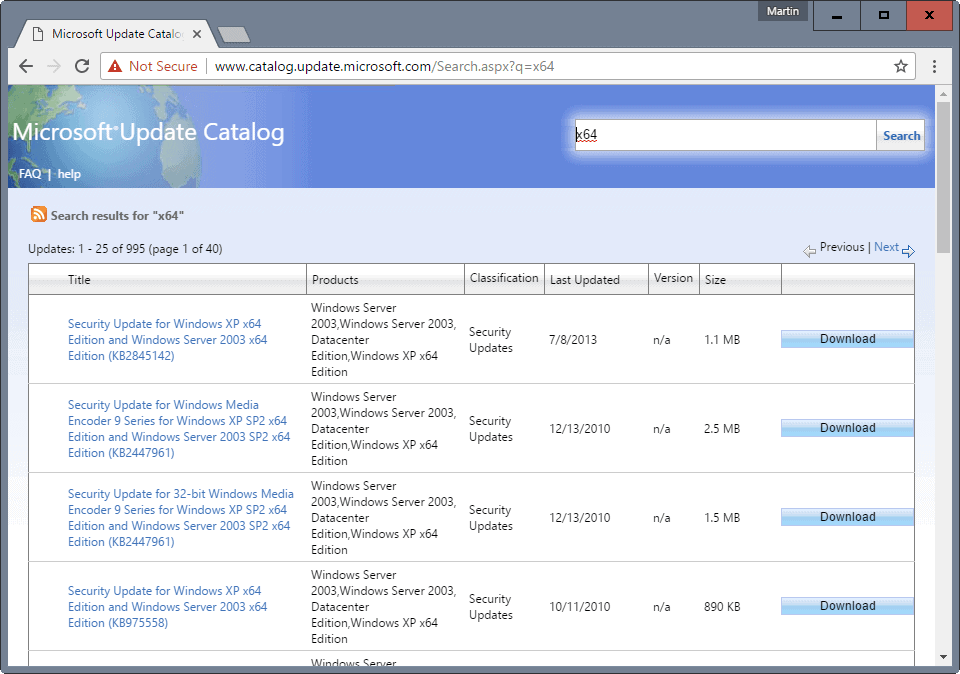Sort by Classification column header

[x=504, y=278]
